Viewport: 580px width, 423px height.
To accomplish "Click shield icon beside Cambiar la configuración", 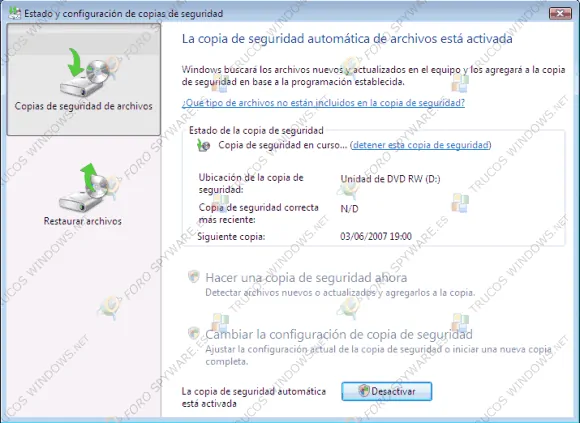I will tap(193, 334).
